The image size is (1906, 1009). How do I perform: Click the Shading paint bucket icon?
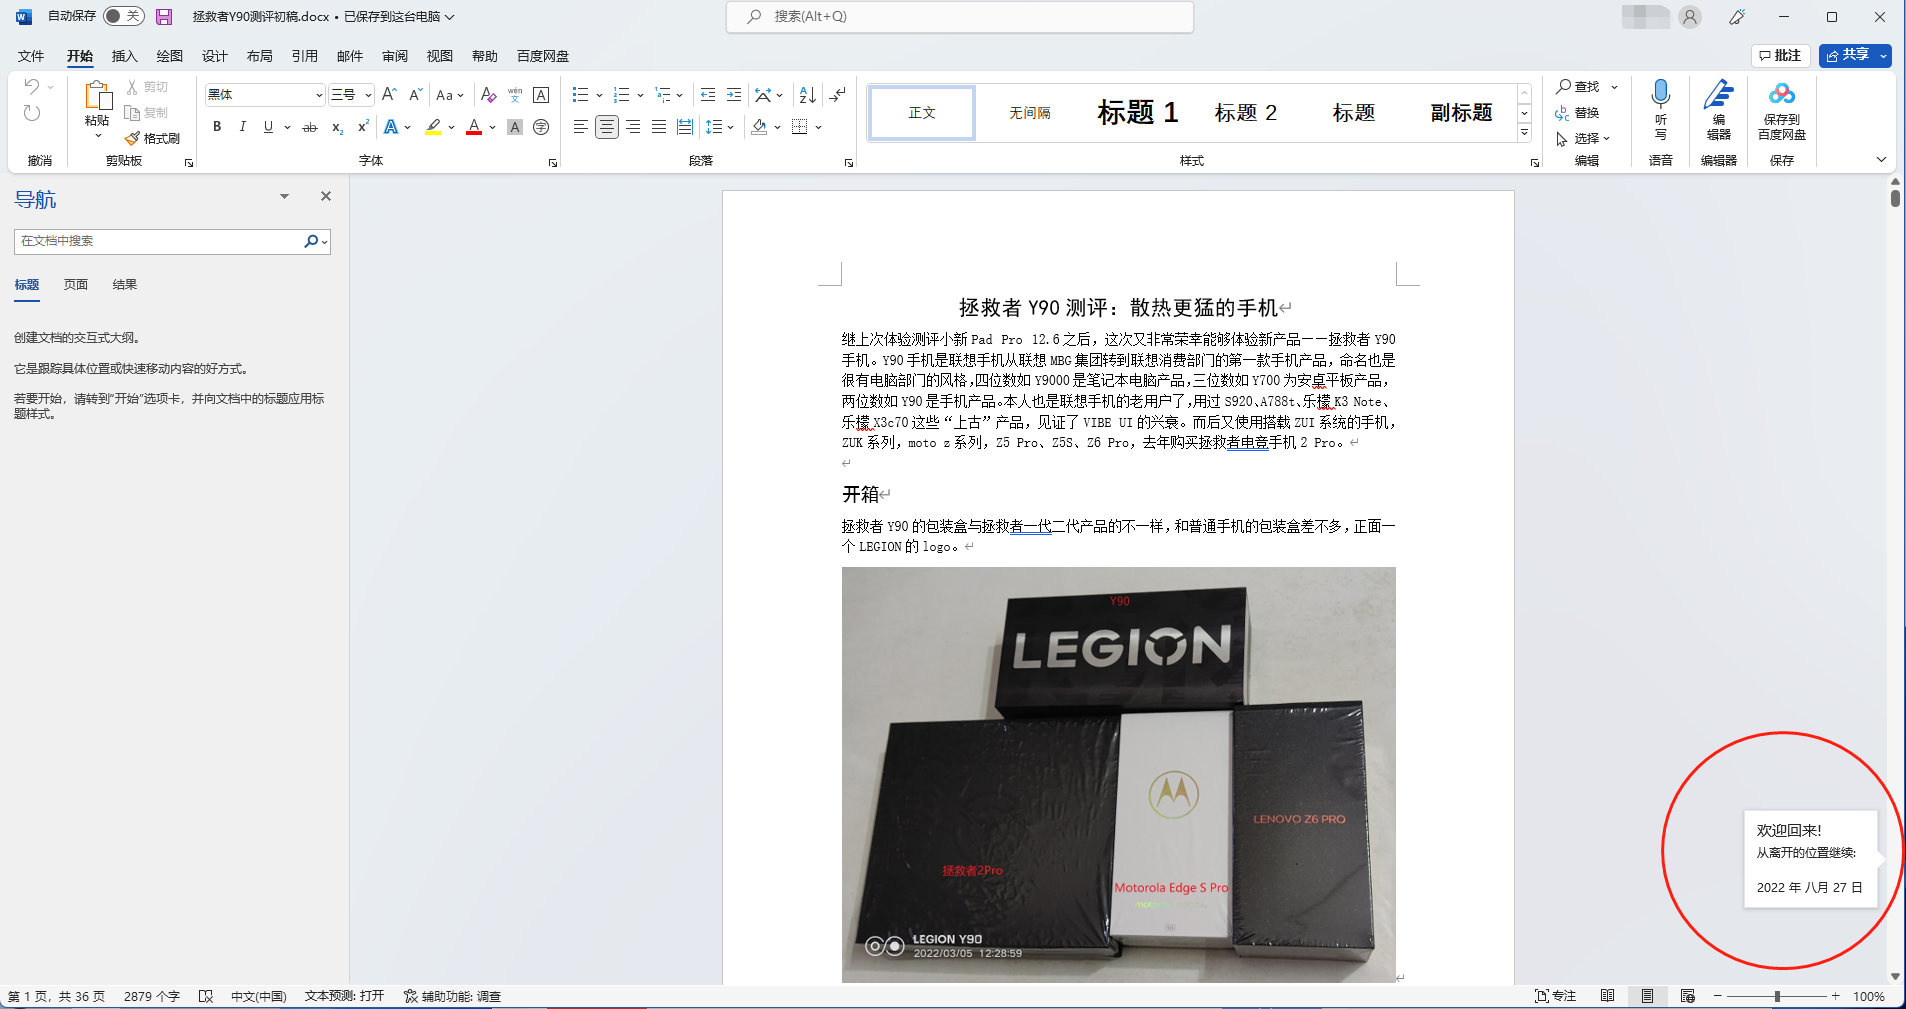point(759,127)
